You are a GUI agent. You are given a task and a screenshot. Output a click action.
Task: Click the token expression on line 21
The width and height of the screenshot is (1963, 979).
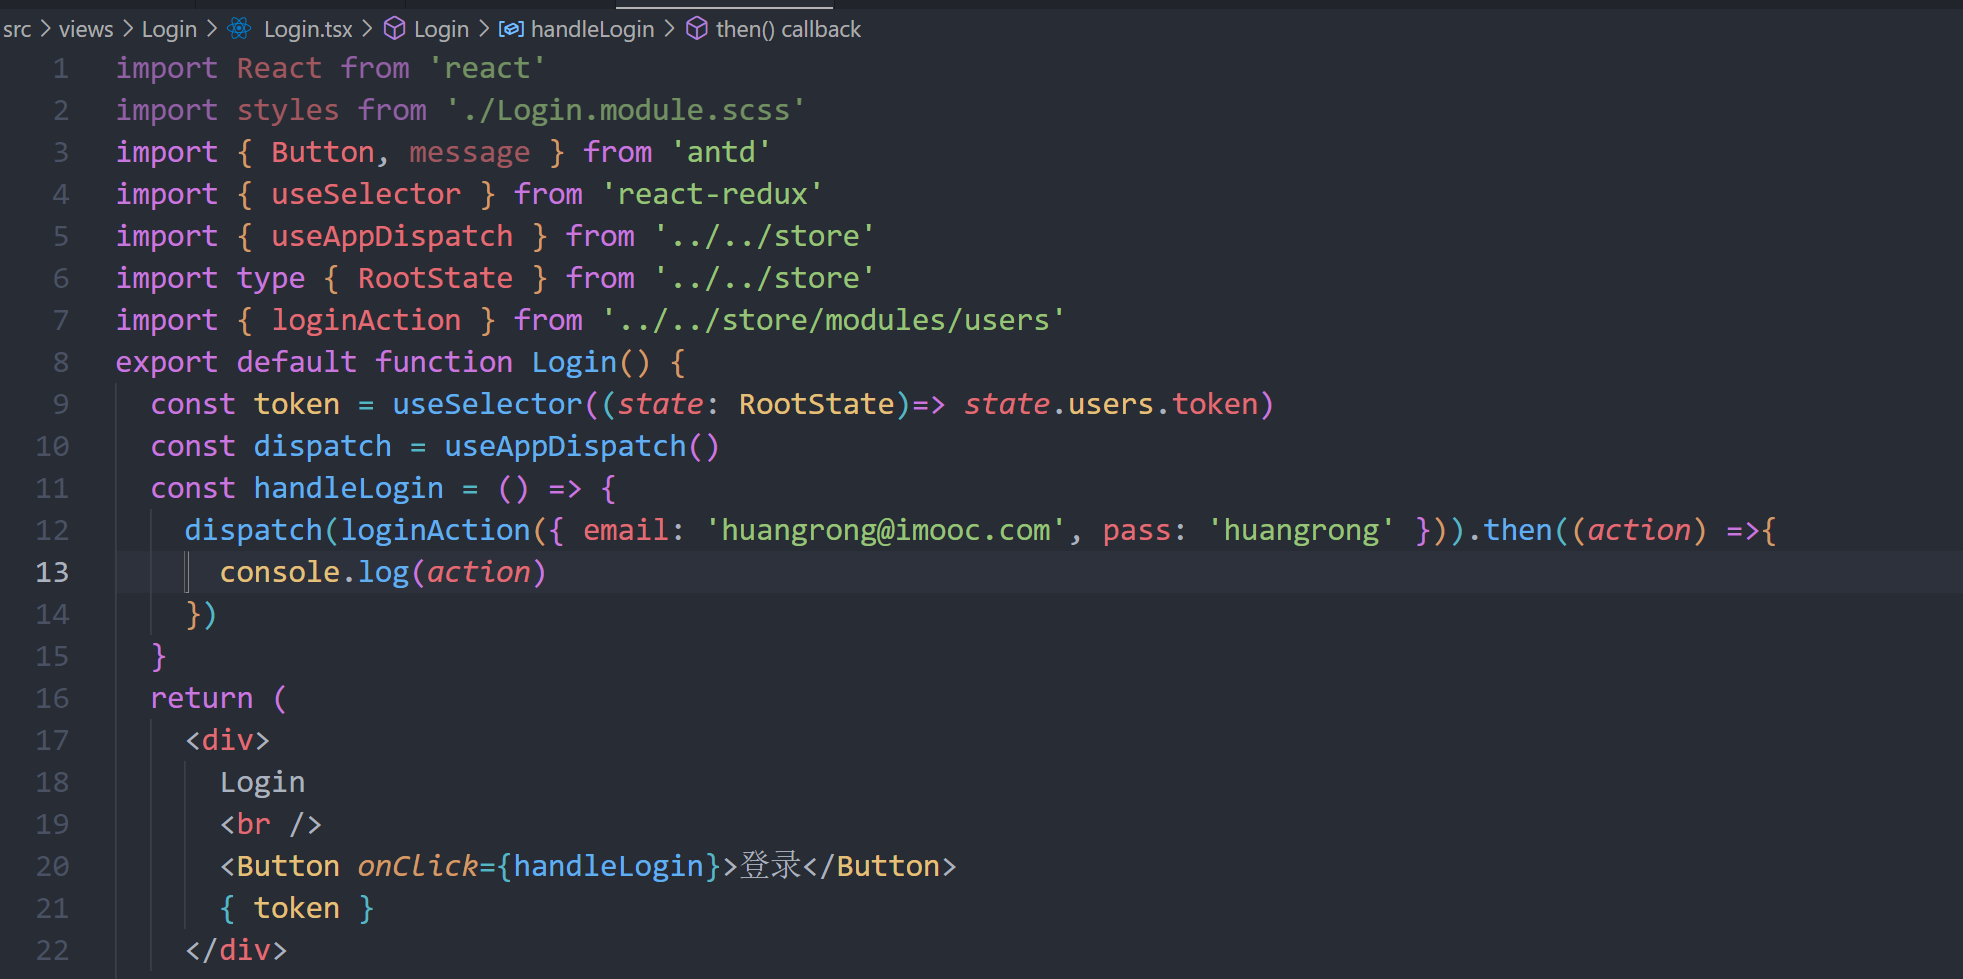[x=296, y=908]
